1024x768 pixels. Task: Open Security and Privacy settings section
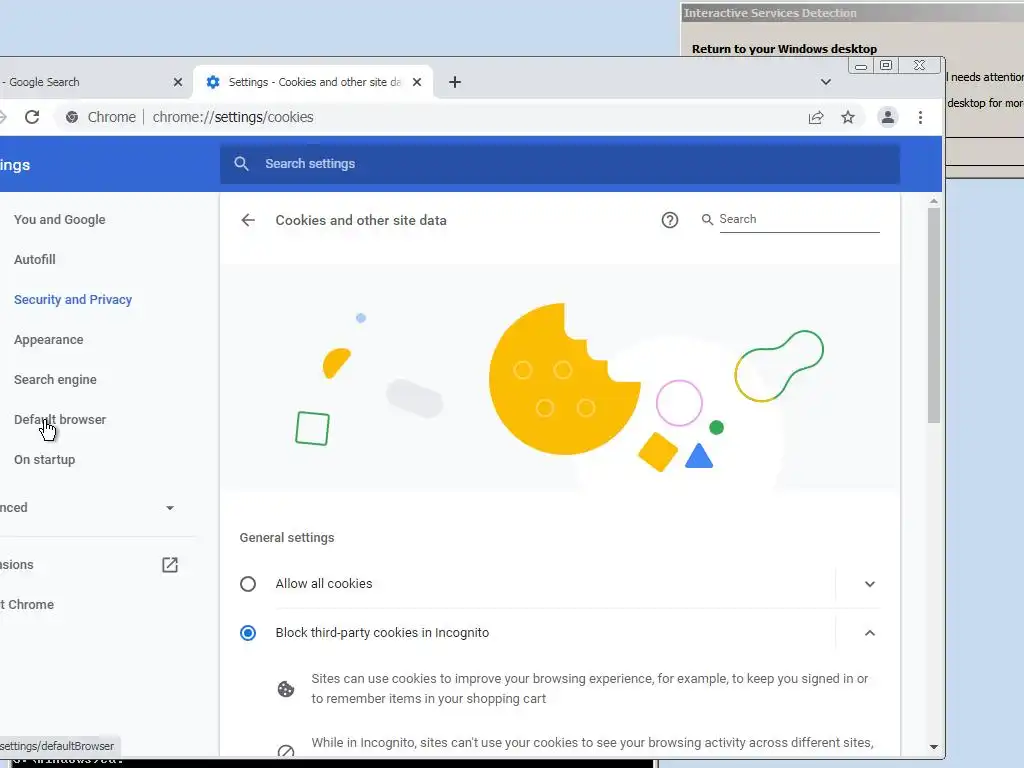(x=73, y=300)
